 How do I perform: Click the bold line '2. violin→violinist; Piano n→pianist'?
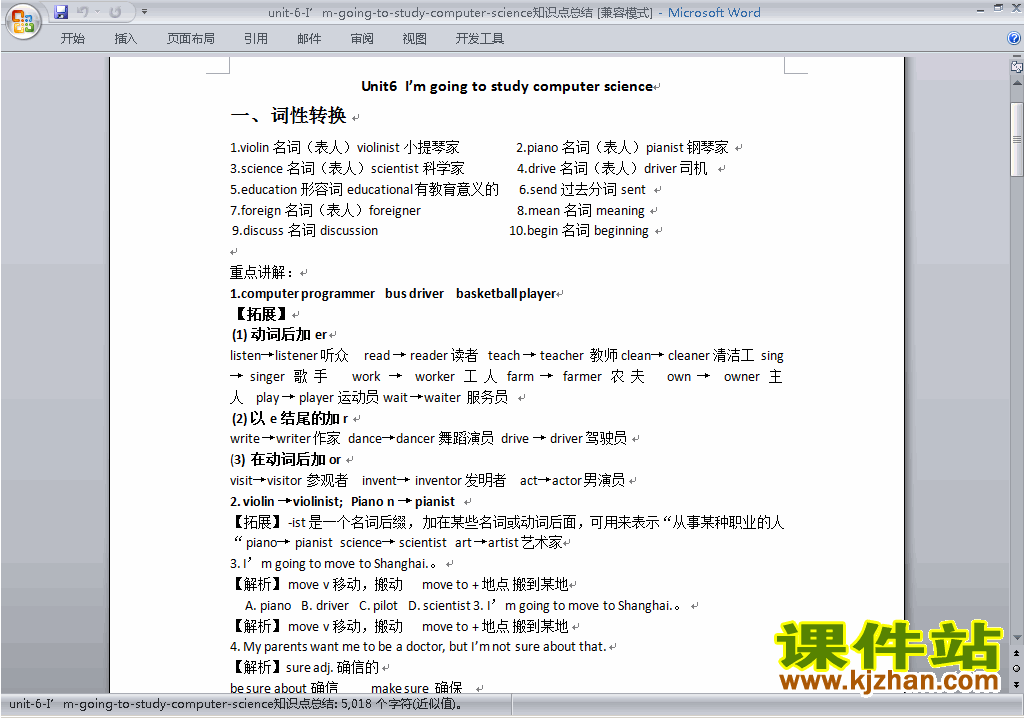pyautogui.click(x=342, y=501)
